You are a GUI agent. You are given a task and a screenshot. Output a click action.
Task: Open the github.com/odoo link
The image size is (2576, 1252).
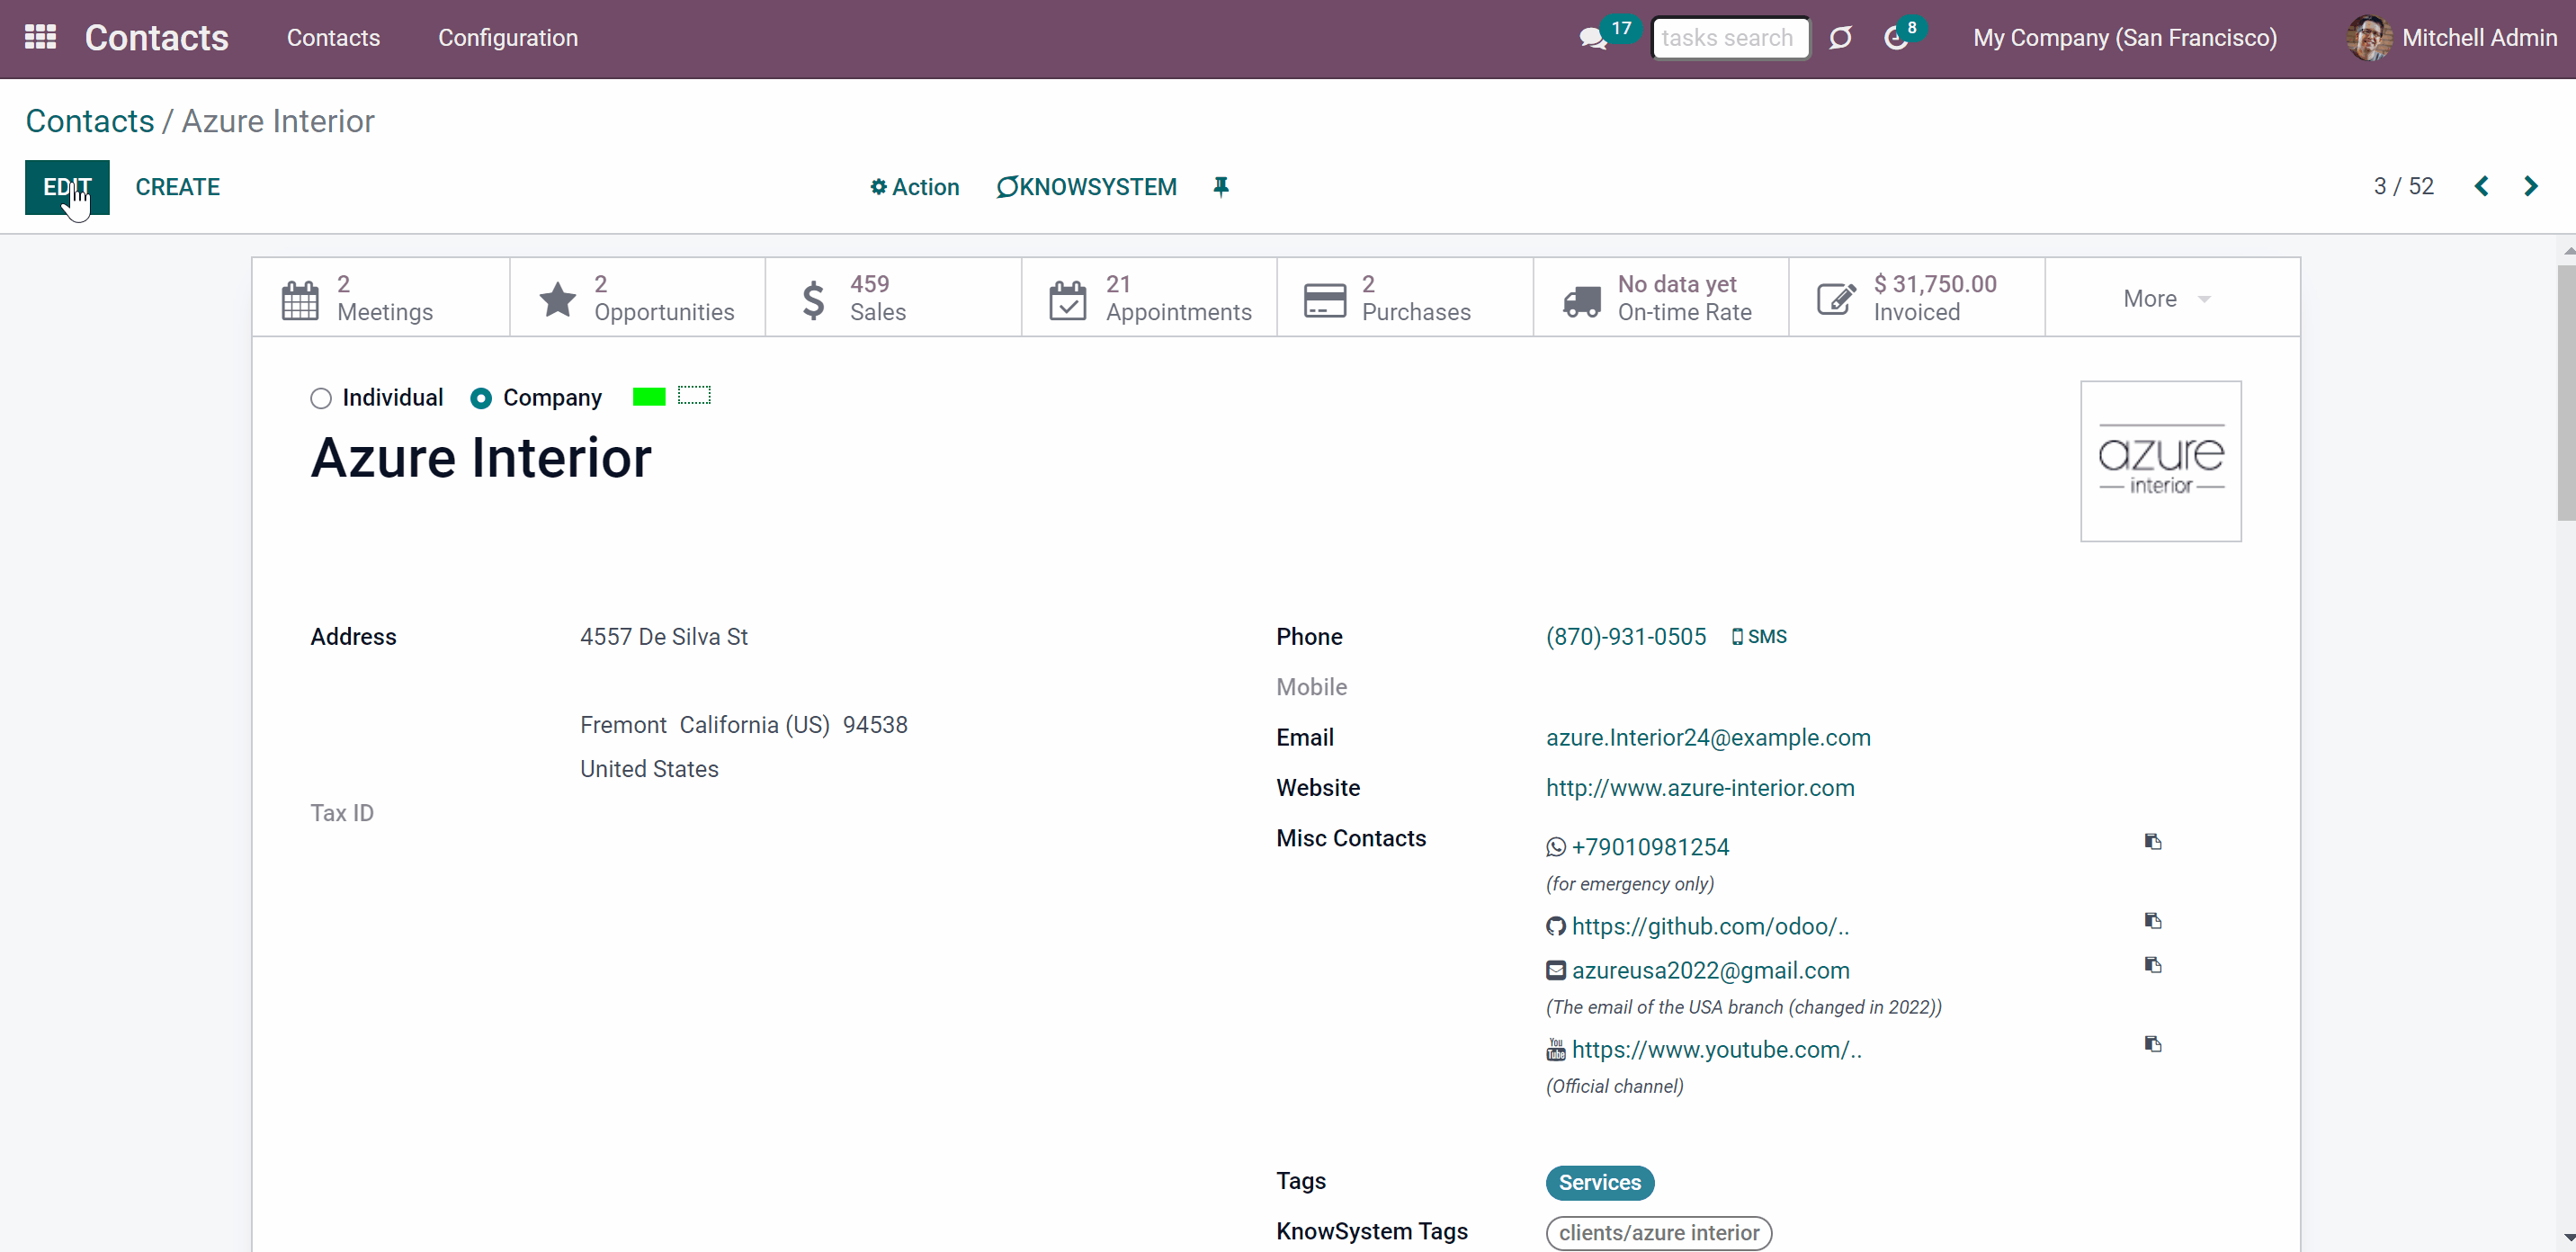(1710, 927)
